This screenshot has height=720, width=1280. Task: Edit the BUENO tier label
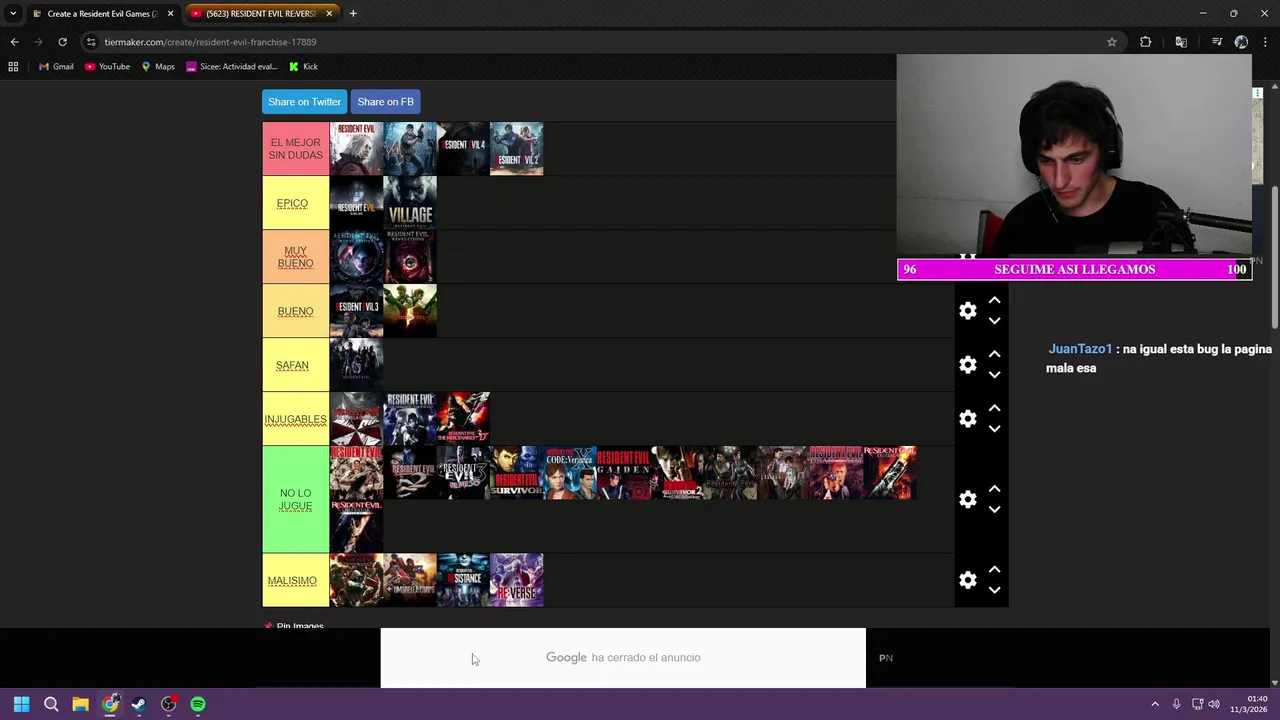coord(295,311)
